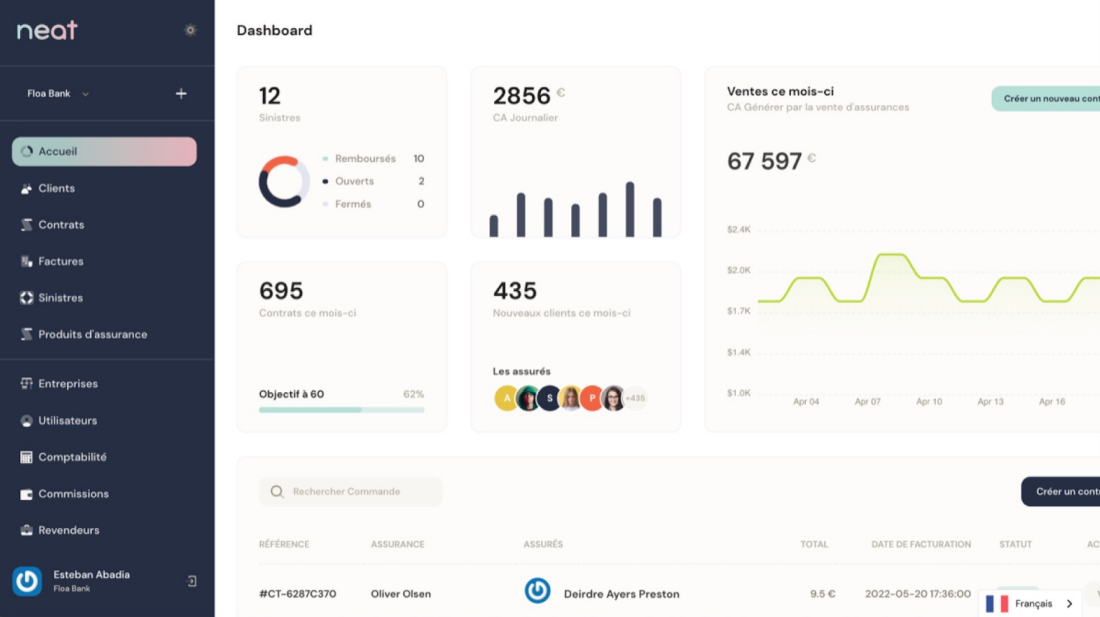Click Deirdre Ayers Preston name
The width and height of the screenshot is (1100, 617).
[622, 594]
